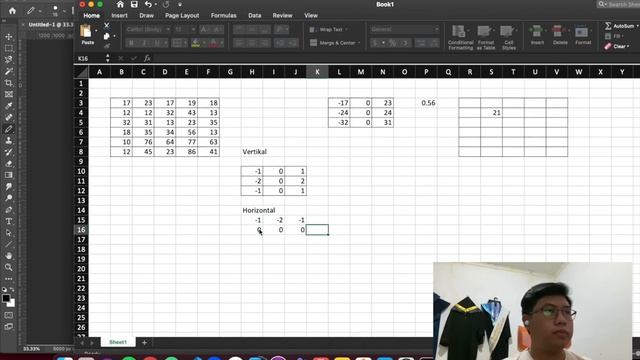Select the Healing Brush tool in Photoshop

pos(9,118)
